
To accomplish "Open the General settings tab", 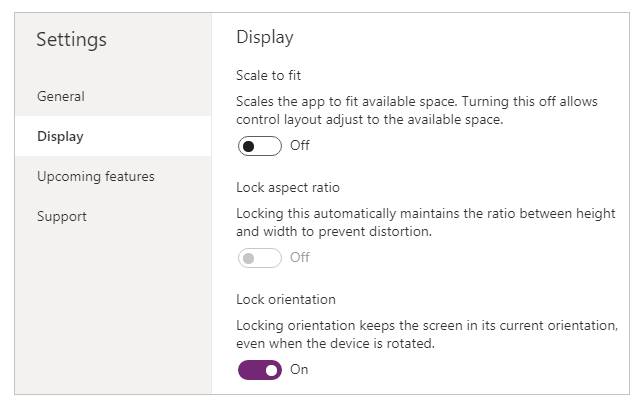I will (x=61, y=97).
